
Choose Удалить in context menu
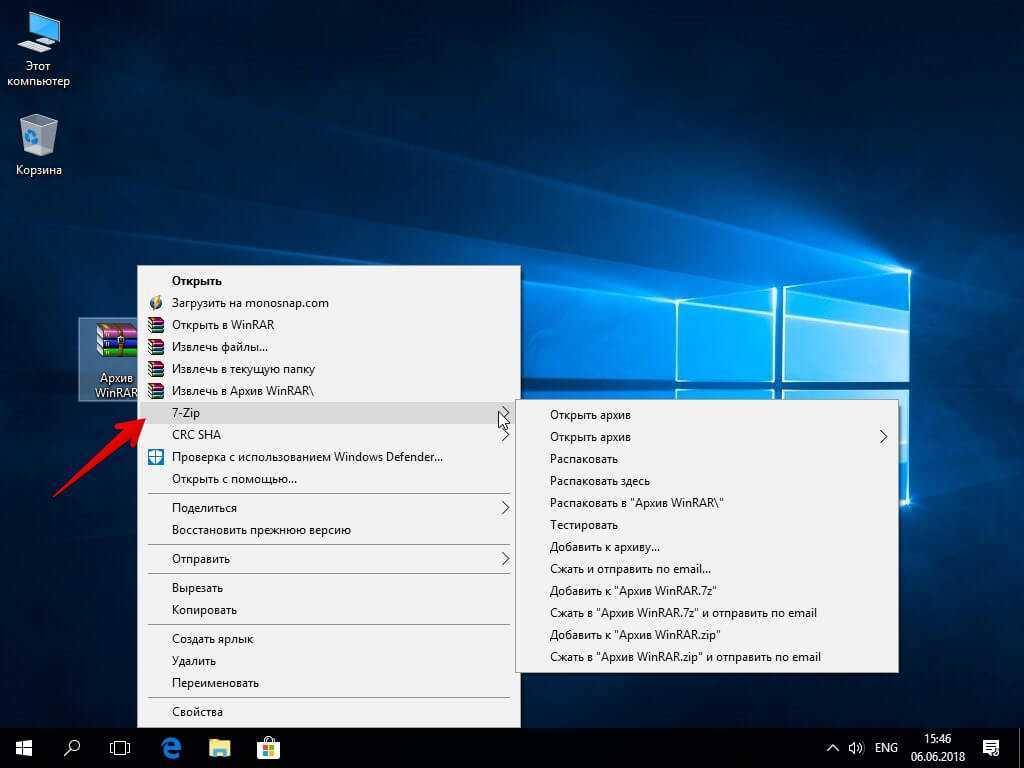328,661
